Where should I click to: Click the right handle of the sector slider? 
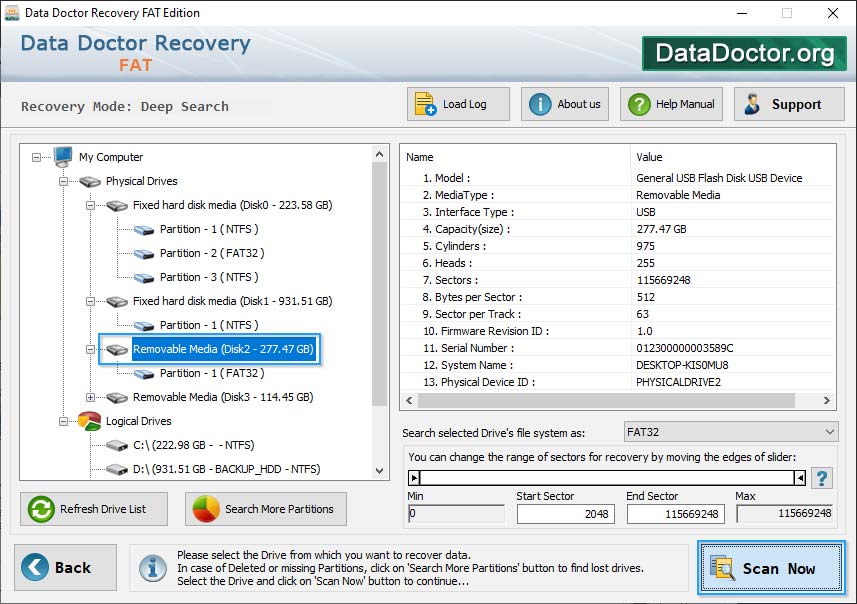[x=800, y=478]
